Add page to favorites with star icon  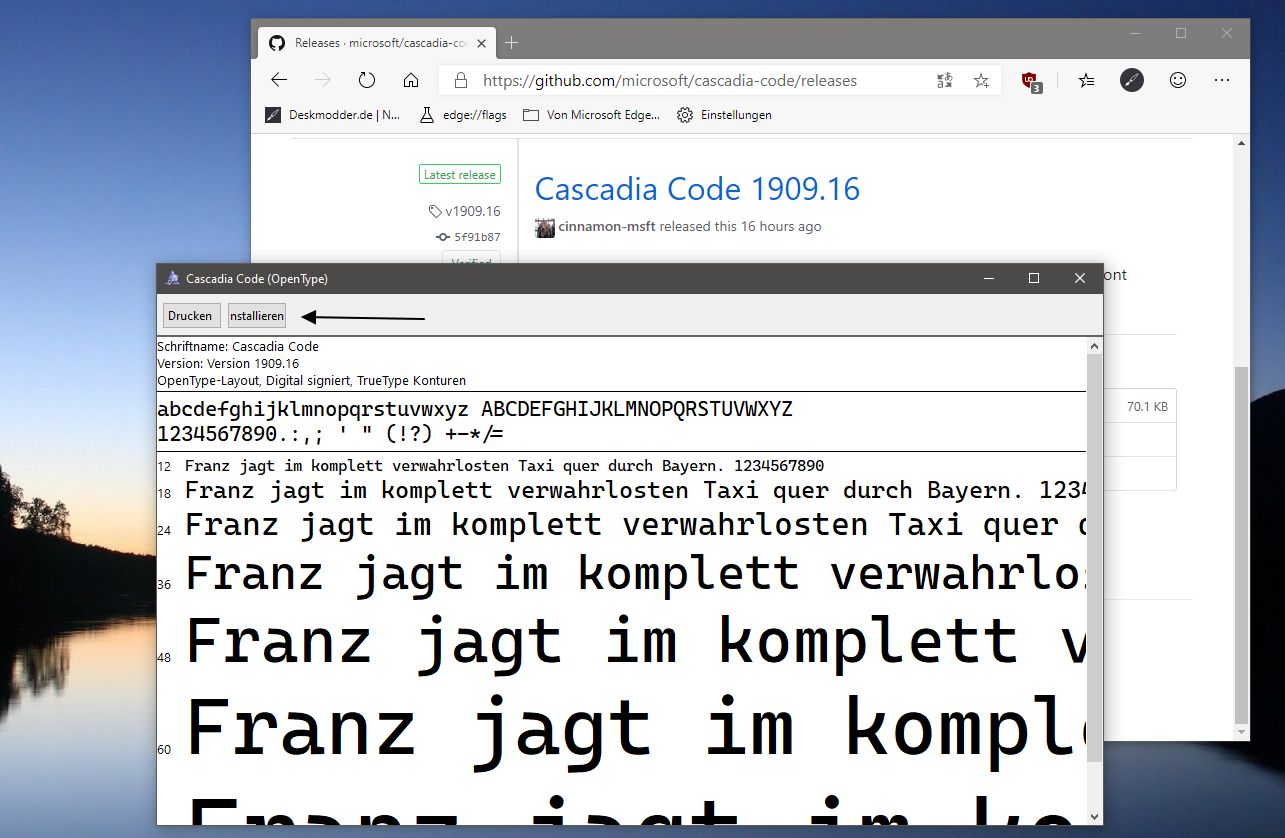[x=981, y=81]
